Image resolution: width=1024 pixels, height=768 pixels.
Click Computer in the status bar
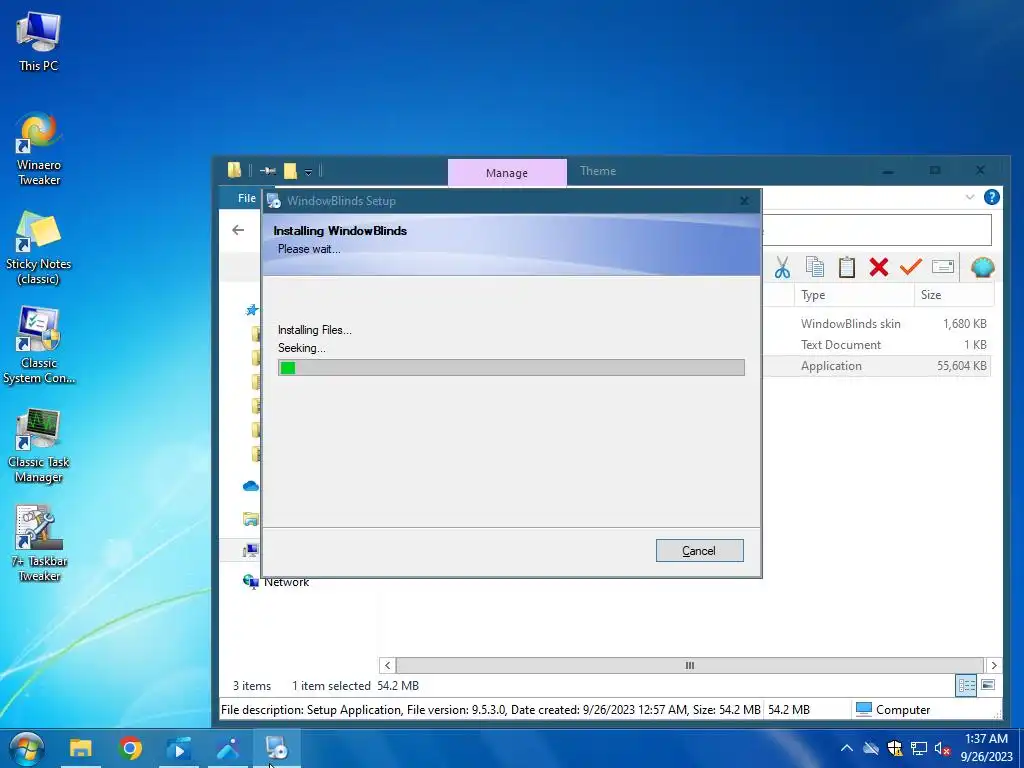point(893,709)
